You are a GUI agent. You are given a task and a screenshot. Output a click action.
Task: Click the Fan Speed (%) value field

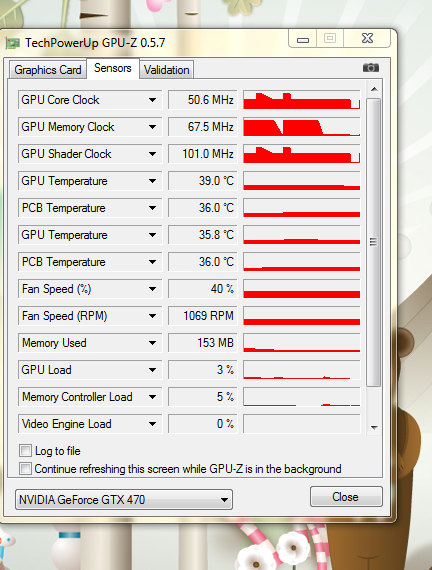click(x=203, y=289)
